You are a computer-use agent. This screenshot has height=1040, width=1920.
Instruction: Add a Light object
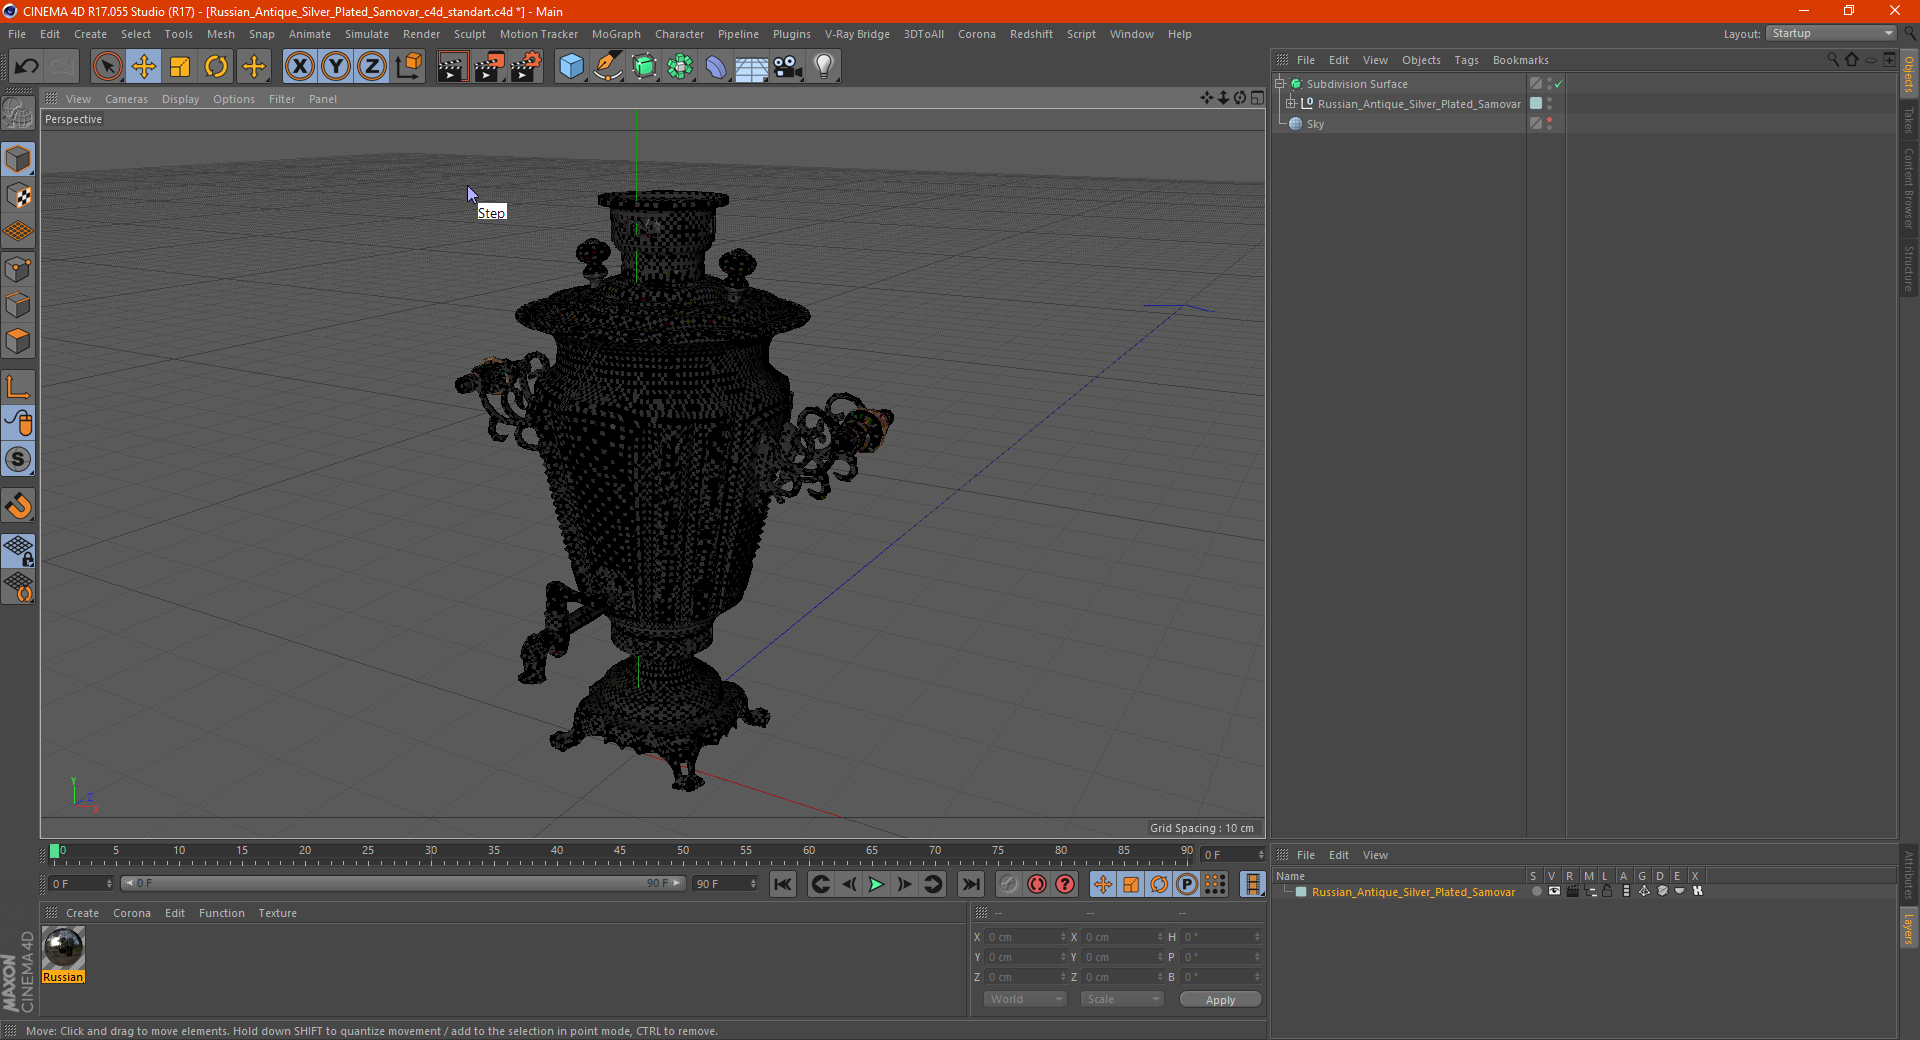pos(824,67)
